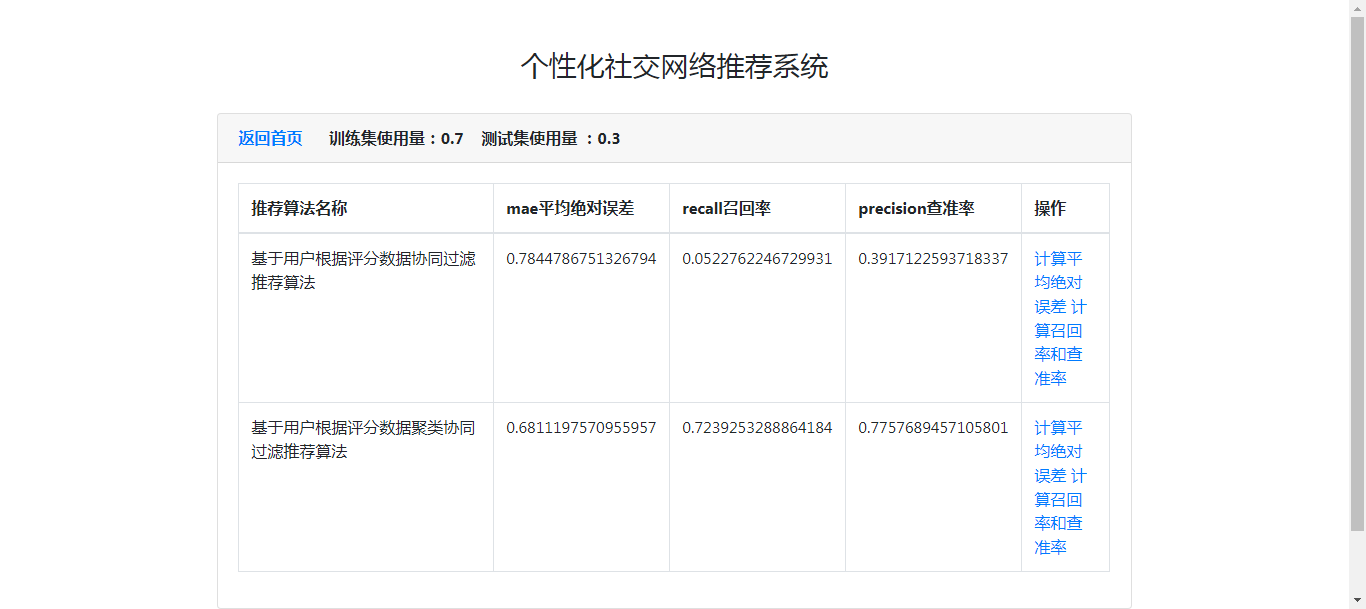Click precision value 0.7757689457105801

[x=933, y=427]
